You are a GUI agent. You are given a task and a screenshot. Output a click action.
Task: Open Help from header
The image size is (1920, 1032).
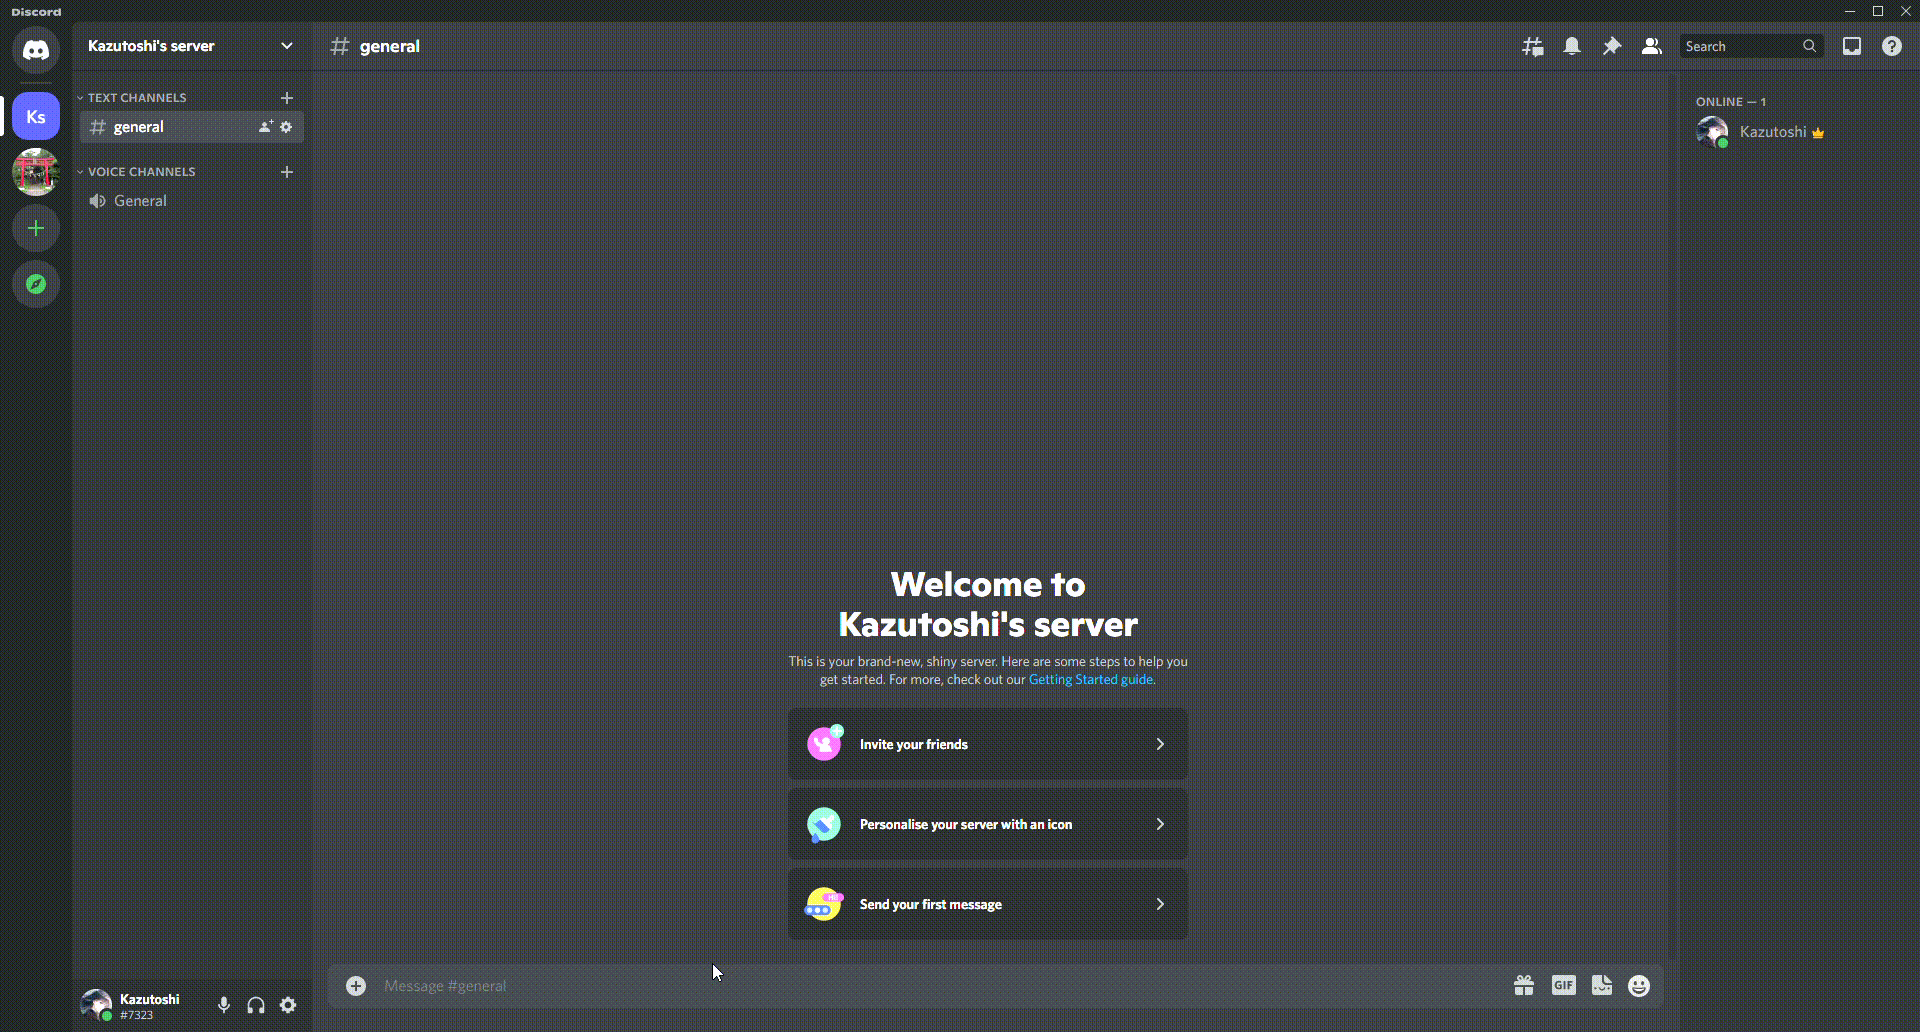click(1892, 46)
